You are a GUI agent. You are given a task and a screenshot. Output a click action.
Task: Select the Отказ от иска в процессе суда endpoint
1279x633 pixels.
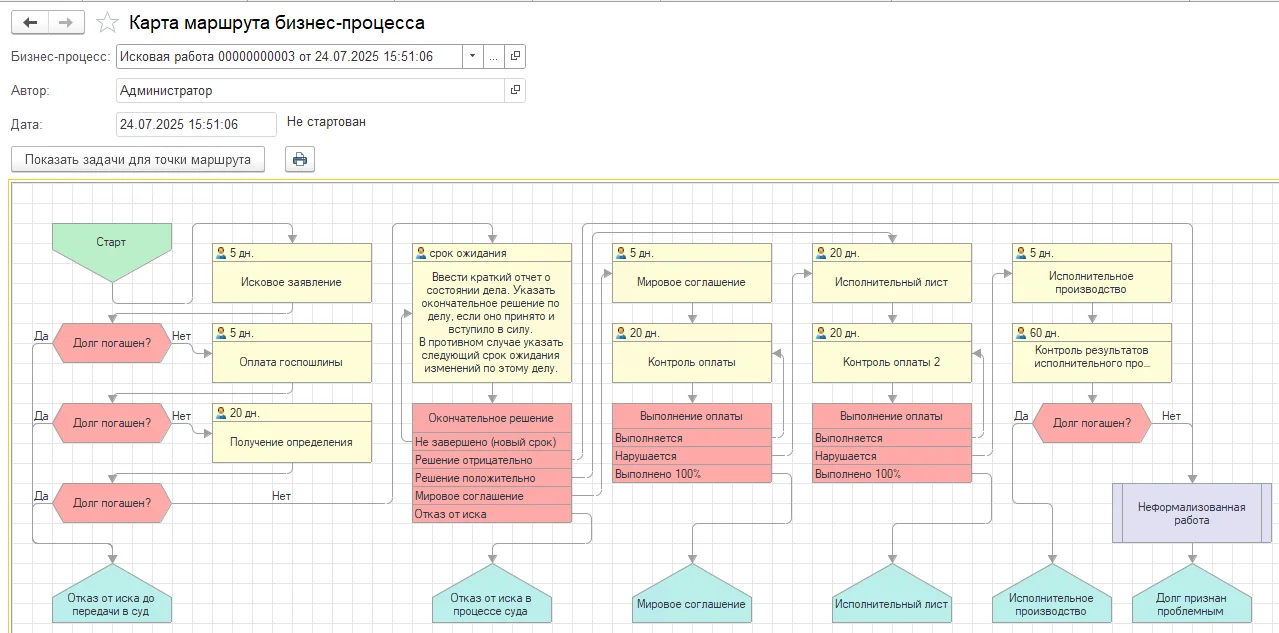coord(492,595)
